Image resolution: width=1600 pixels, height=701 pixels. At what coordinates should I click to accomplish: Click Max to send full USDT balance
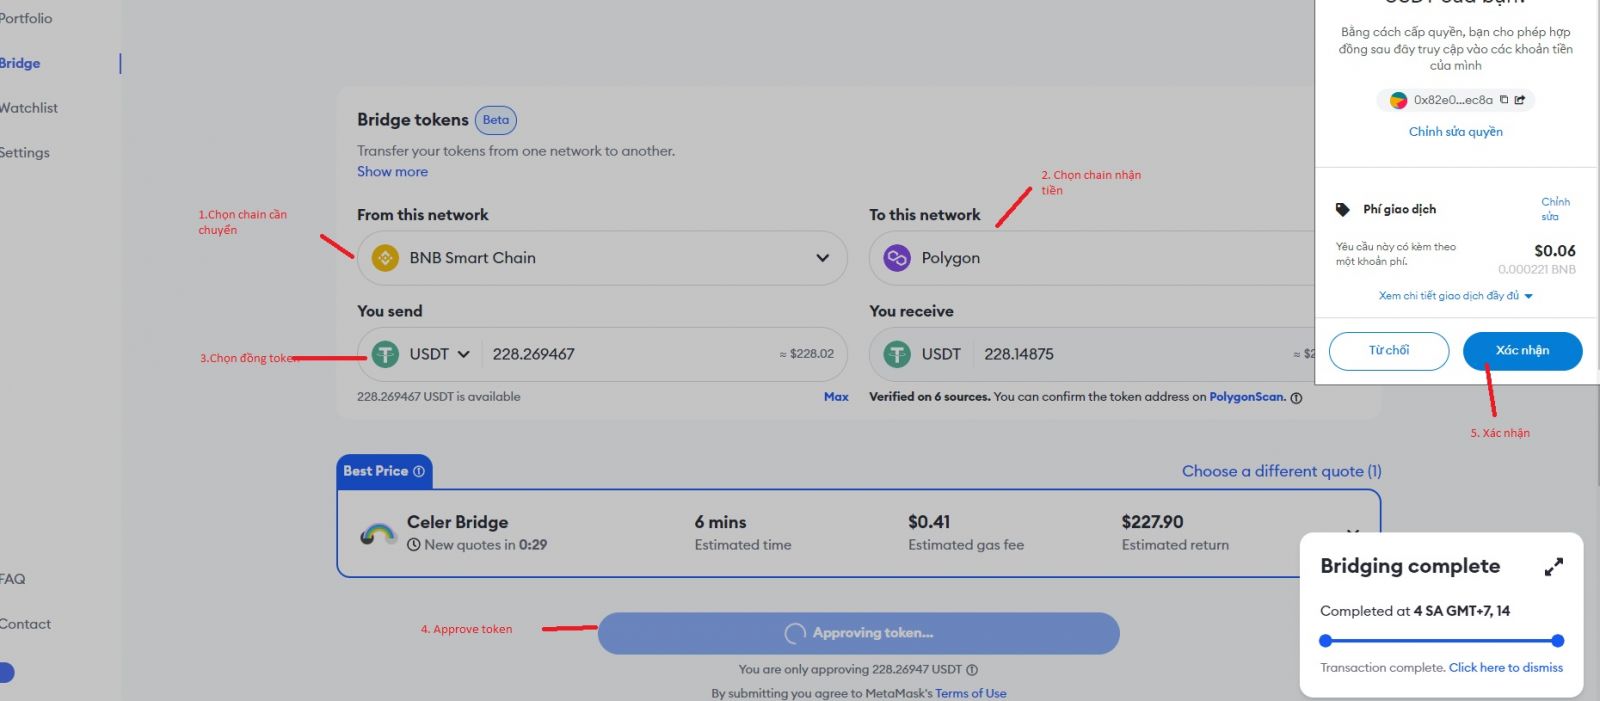836,397
